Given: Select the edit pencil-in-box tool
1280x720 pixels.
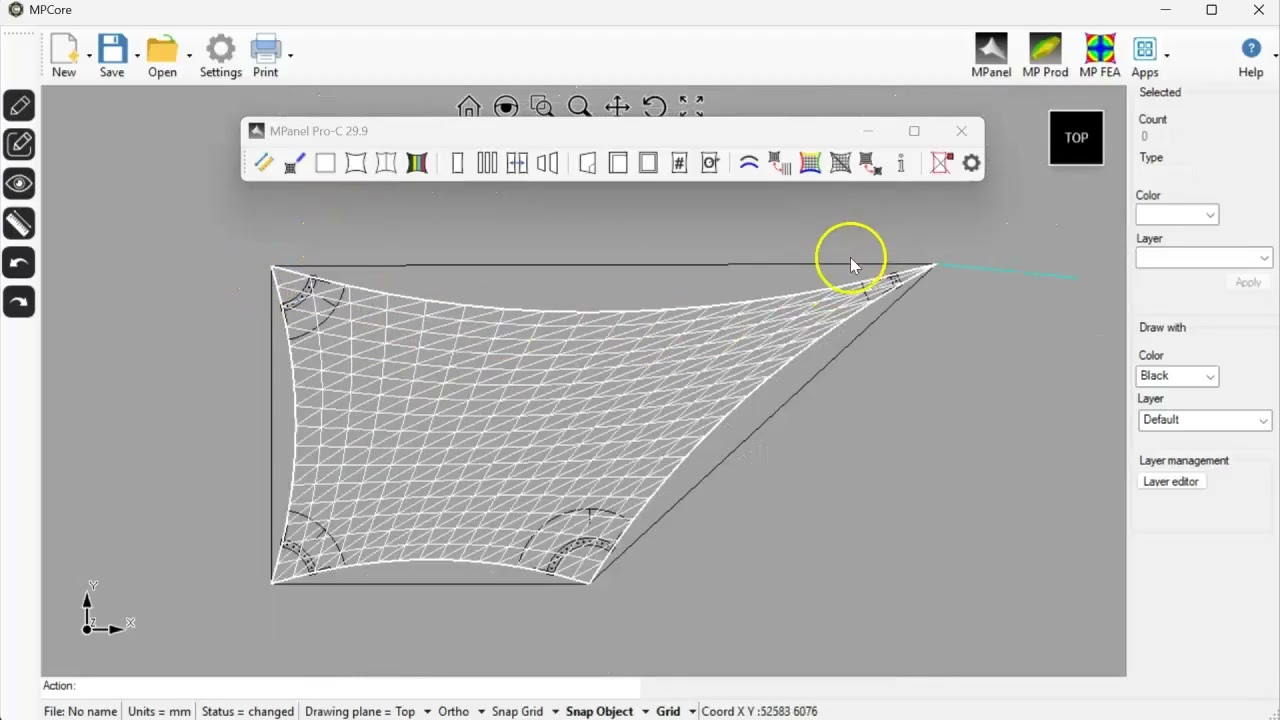Looking at the screenshot, I should 20,144.
